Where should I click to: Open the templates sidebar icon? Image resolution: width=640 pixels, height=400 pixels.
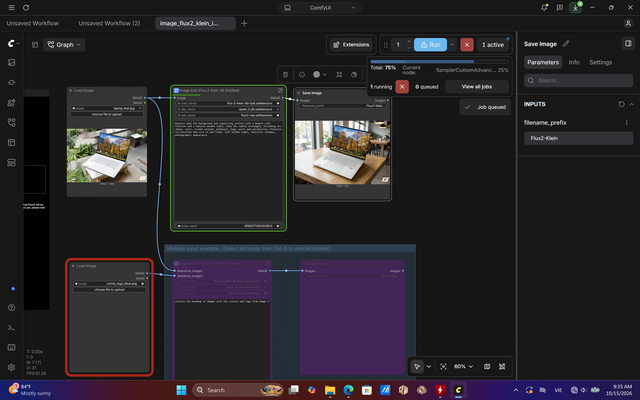click(11, 142)
